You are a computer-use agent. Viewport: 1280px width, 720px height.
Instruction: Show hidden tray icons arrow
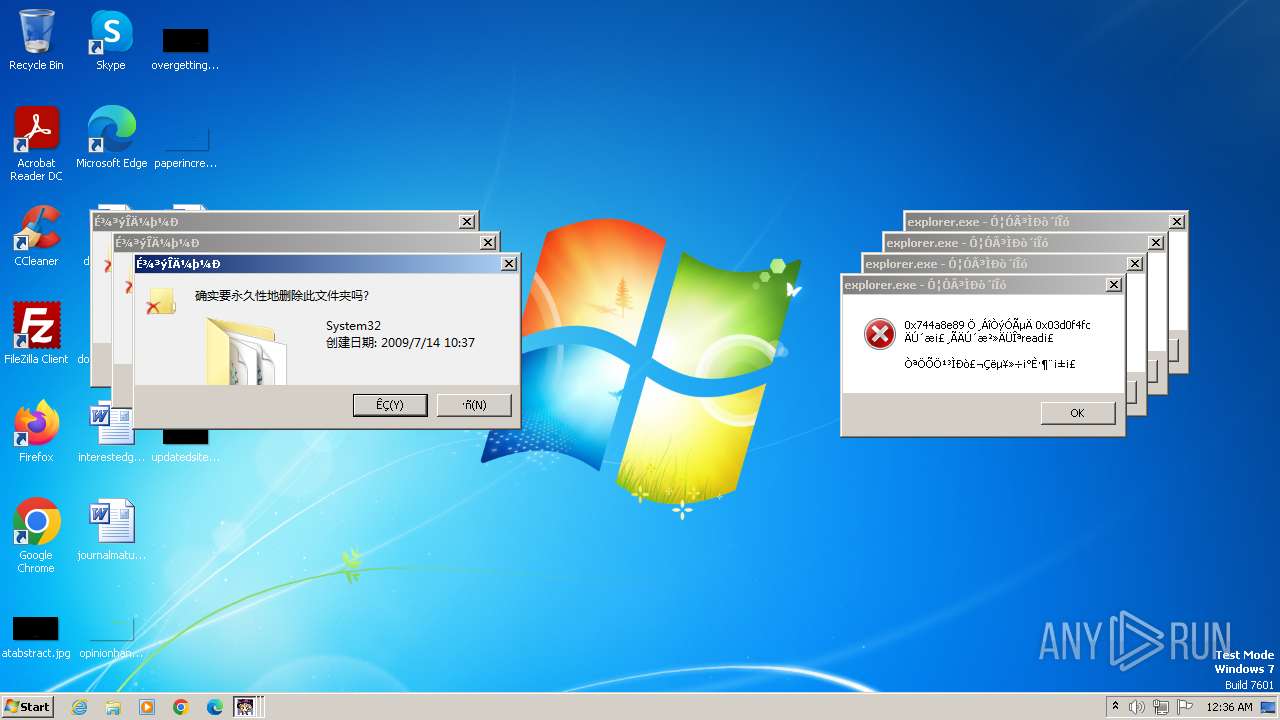pyautogui.click(x=1115, y=707)
